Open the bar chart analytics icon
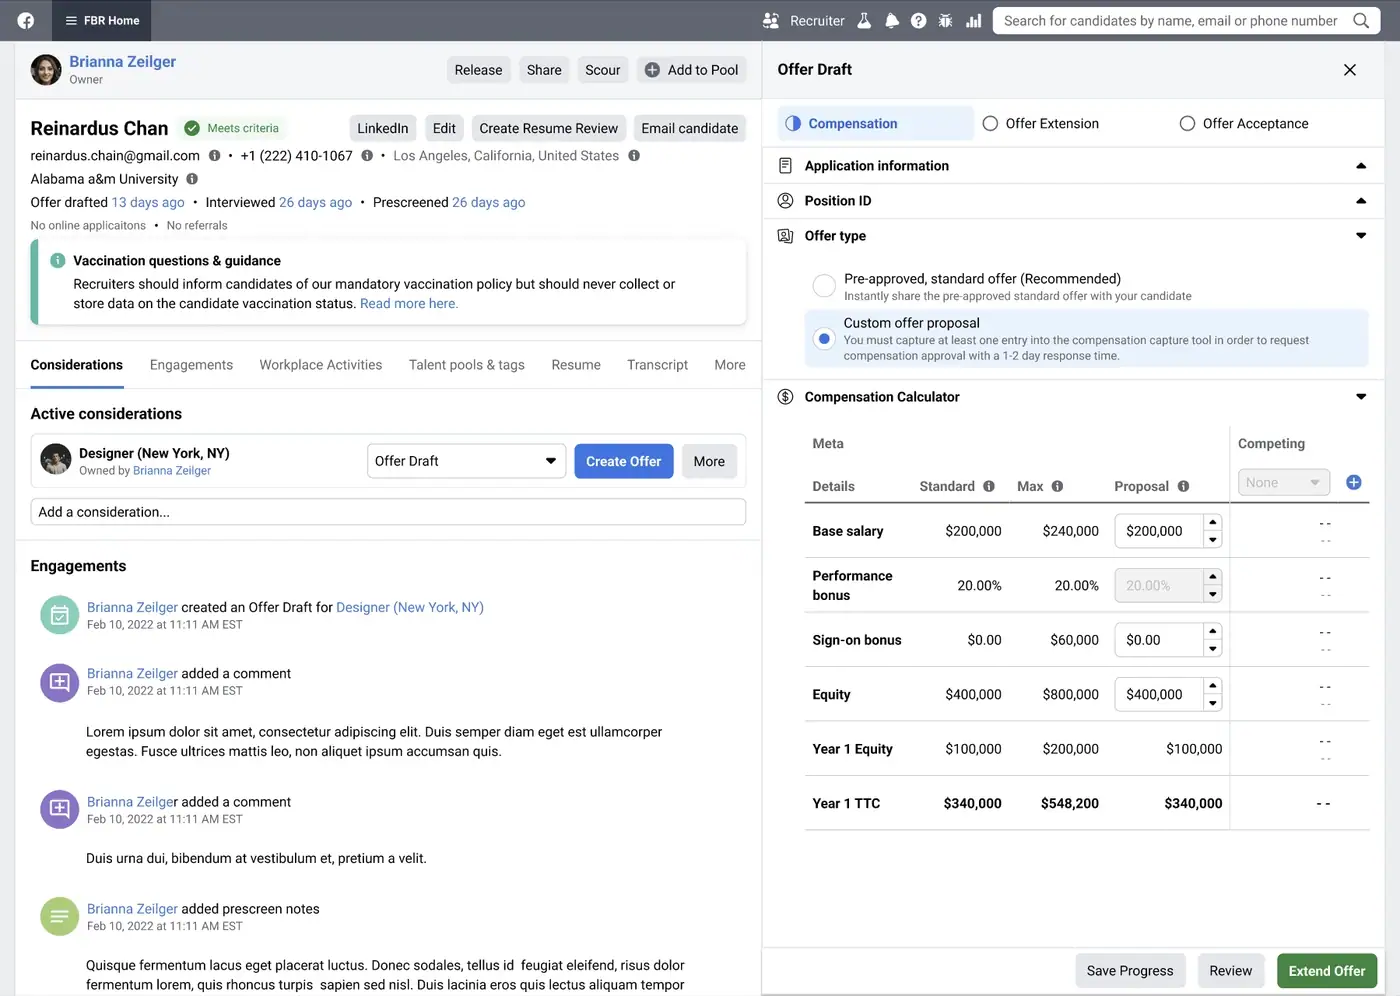The height and width of the screenshot is (996, 1400). click(973, 20)
